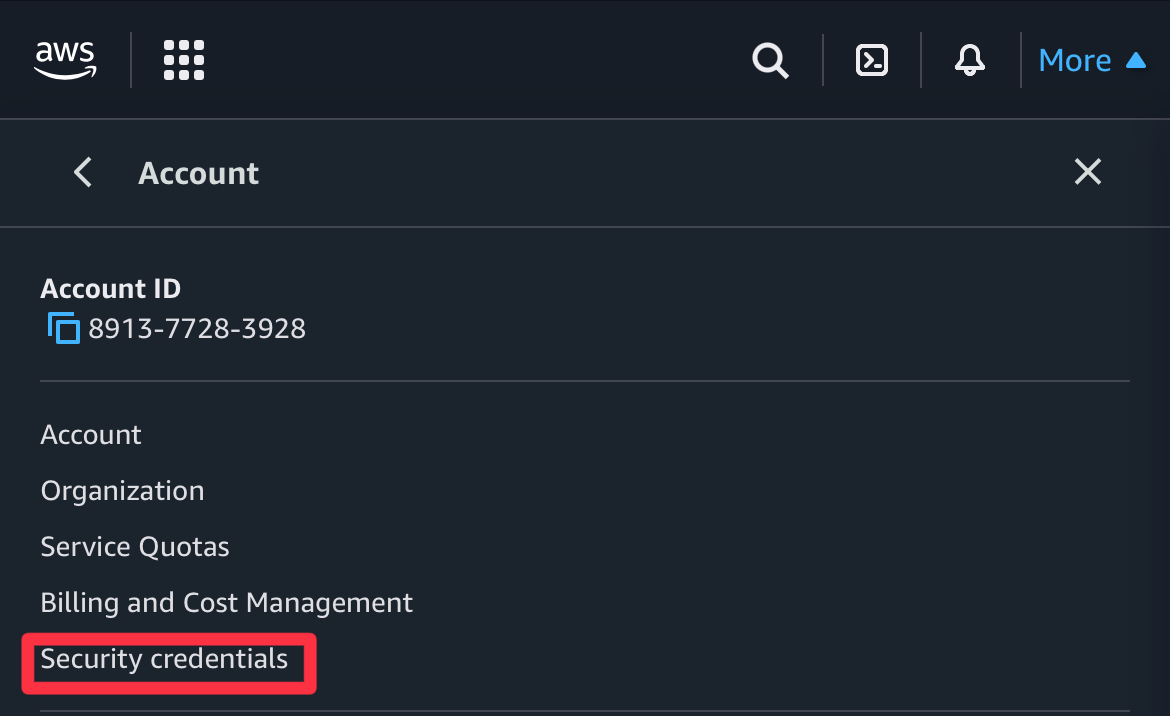The image size is (1170, 716).
Task: Go back using the left chevron
Action: [83, 172]
